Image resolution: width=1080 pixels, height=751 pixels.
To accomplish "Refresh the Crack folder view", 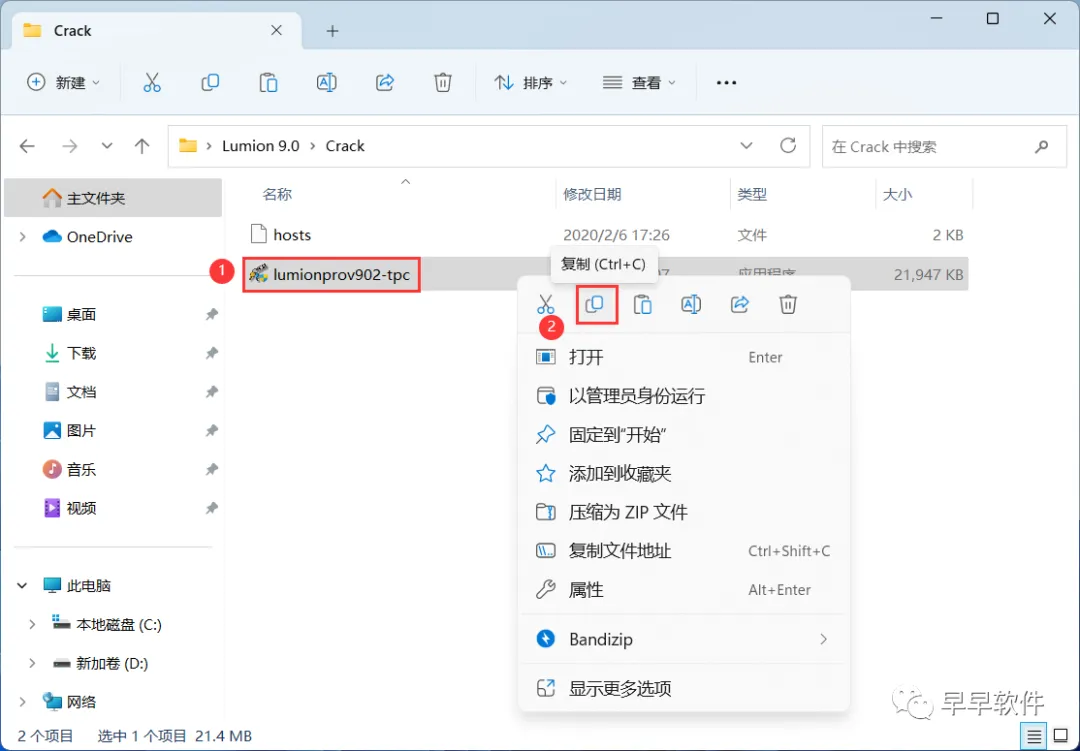I will tap(788, 145).
